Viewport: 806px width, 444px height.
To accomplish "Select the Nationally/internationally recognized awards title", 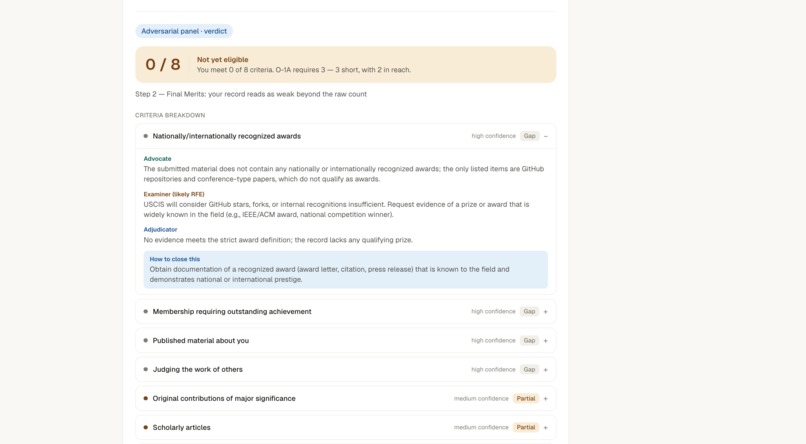I will [227, 136].
